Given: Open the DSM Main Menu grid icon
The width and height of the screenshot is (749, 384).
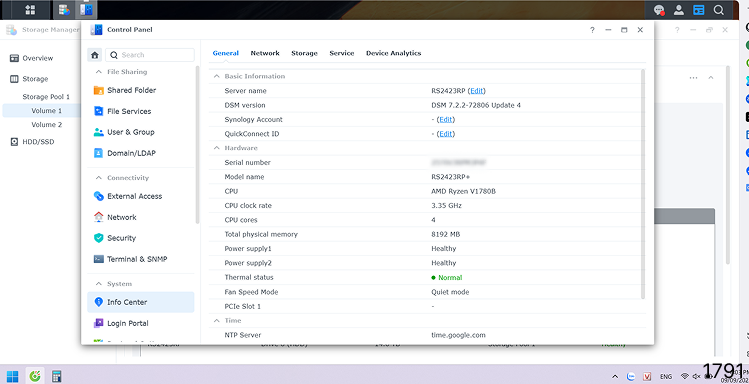Looking at the screenshot, I should [30, 10].
